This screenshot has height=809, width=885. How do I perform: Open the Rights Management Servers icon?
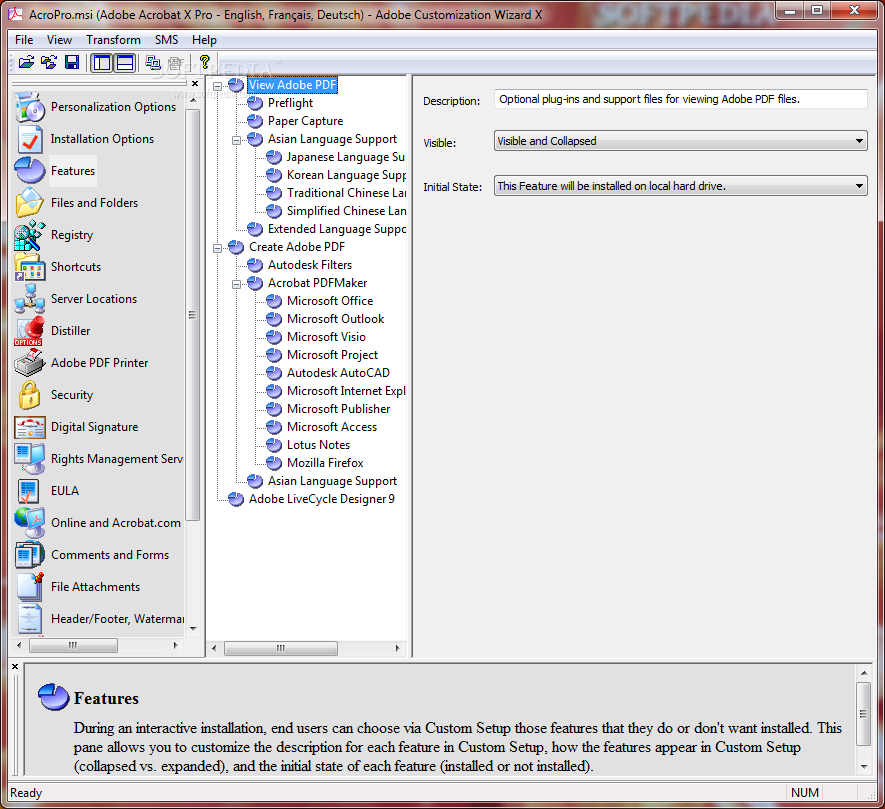(x=30, y=459)
